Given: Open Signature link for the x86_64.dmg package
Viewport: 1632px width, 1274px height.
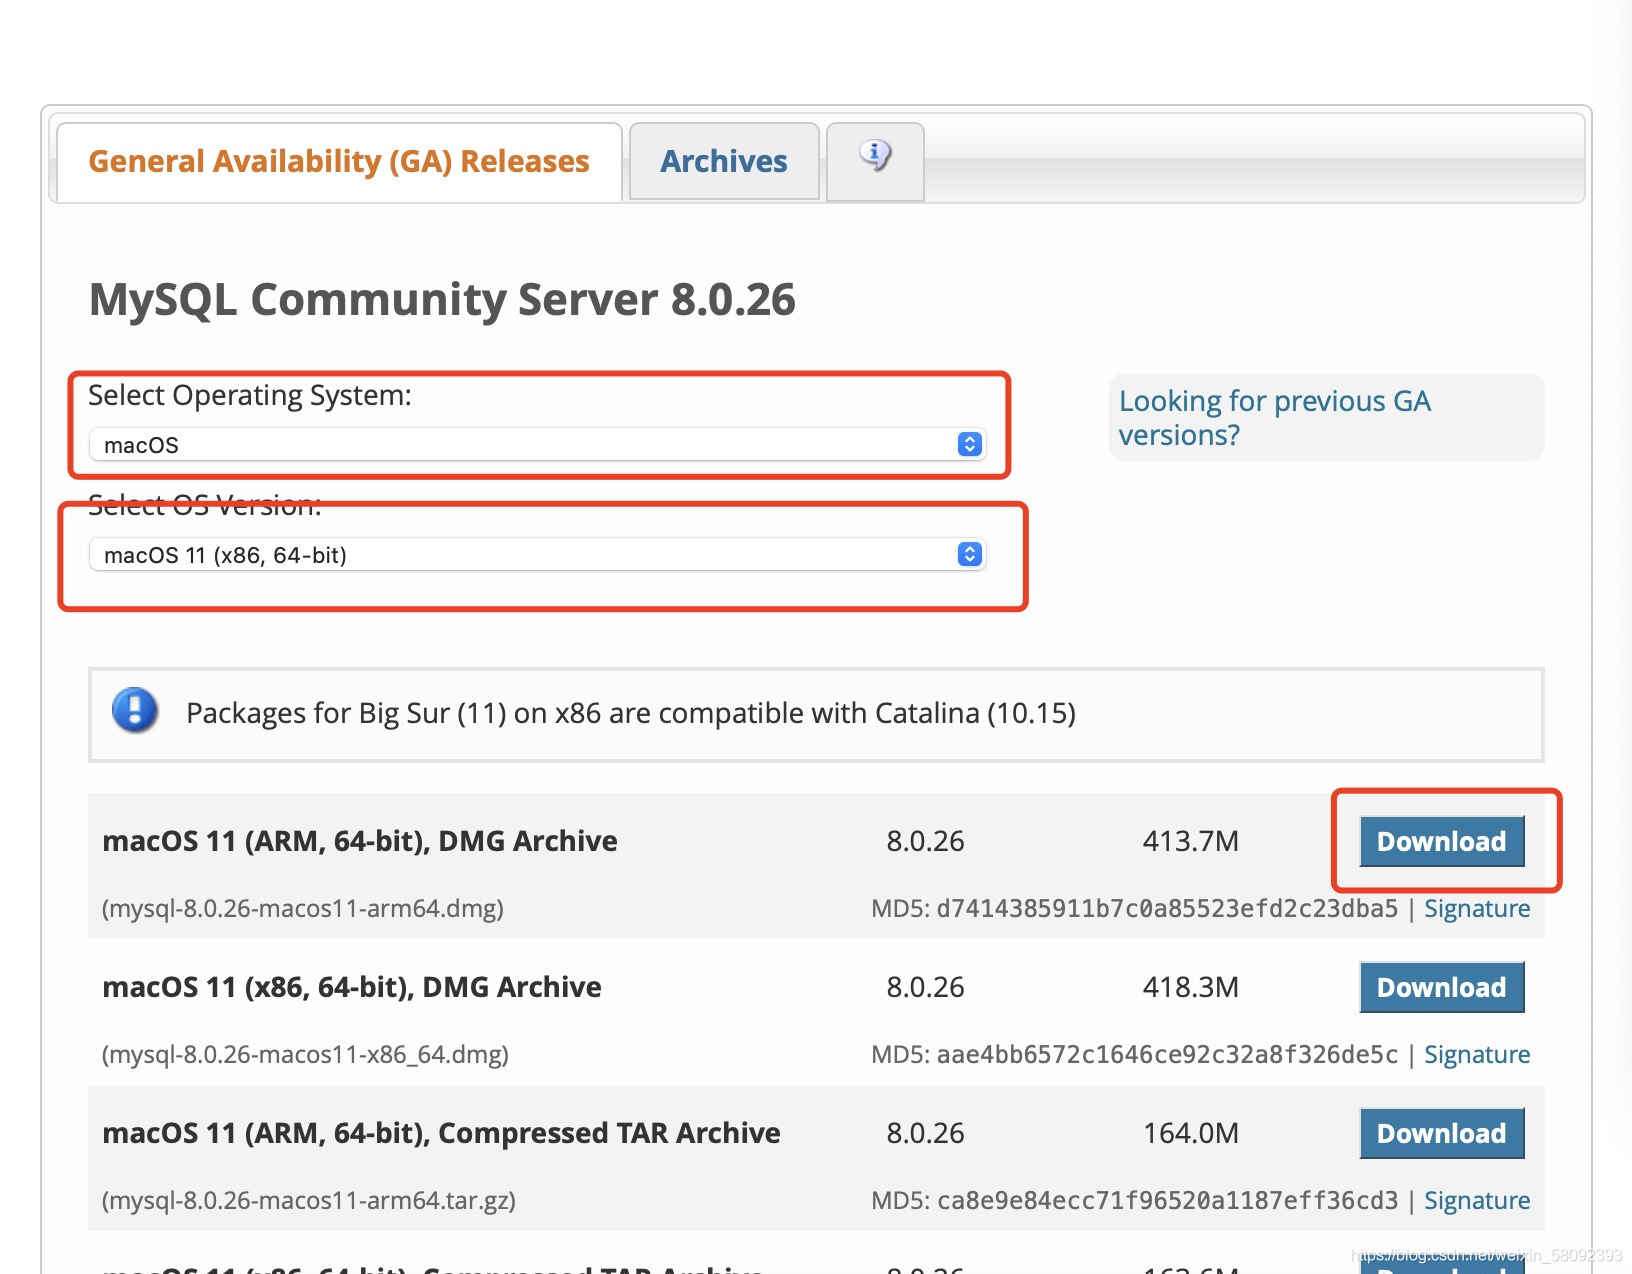Looking at the screenshot, I should pos(1476,1055).
